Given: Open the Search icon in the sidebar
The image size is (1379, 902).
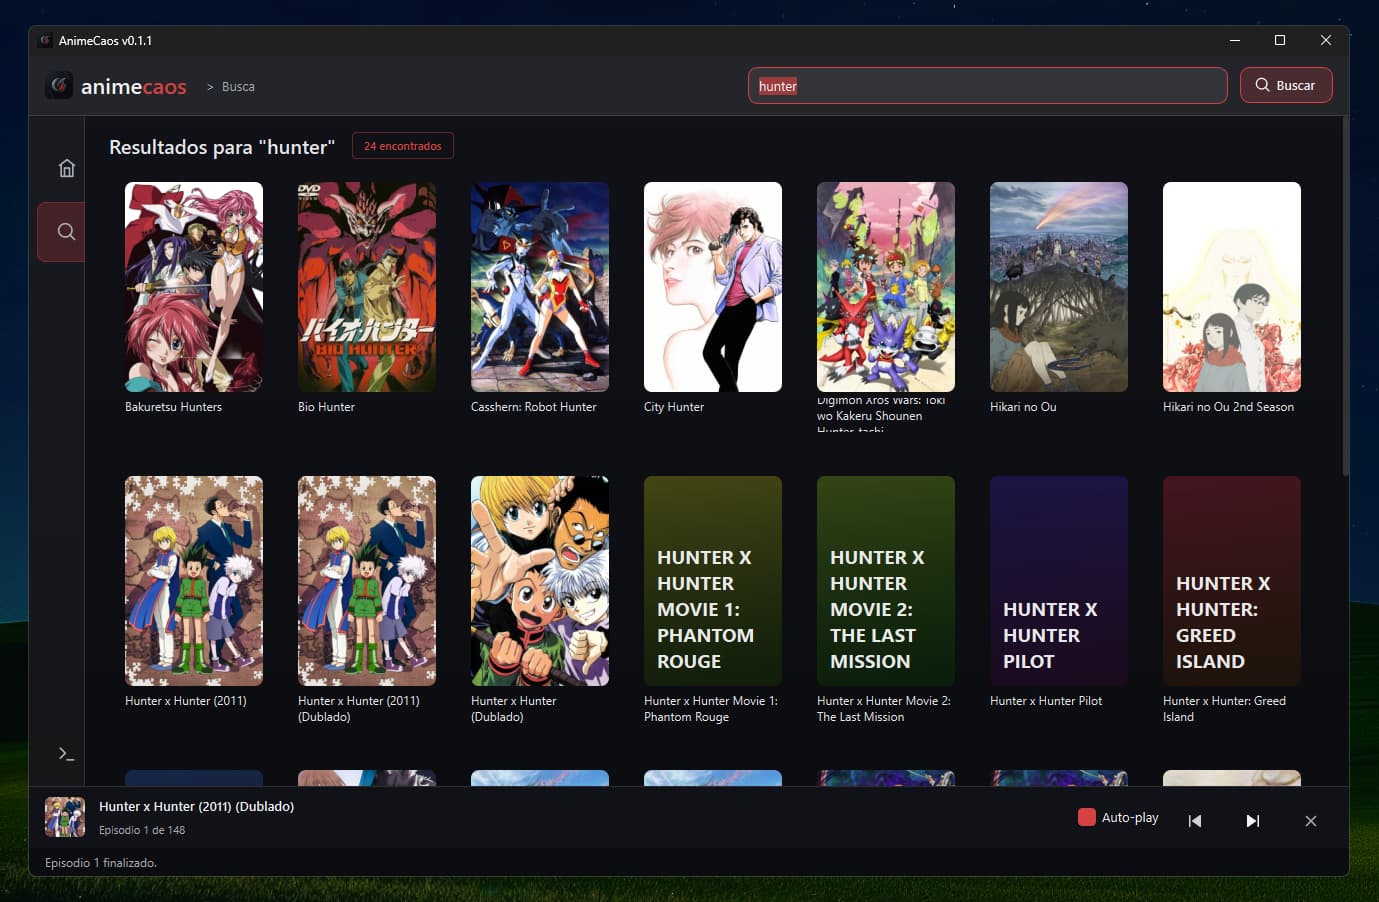Looking at the screenshot, I should coord(64,231).
